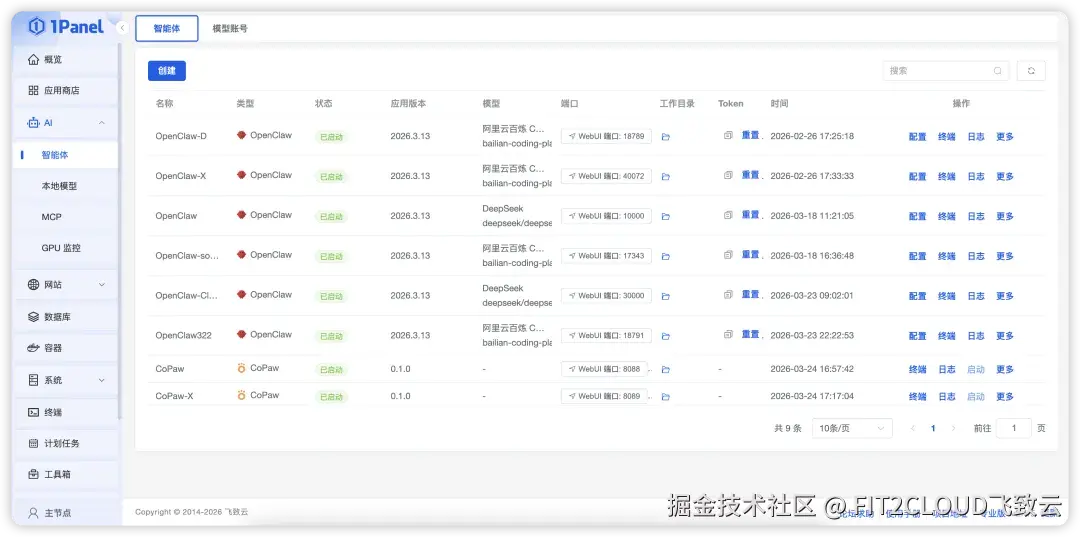This screenshot has height=537, width=1080.
Task: Click 终端 for the OpenClaw-X row
Action: pyautogui.click(x=946, y=177)
